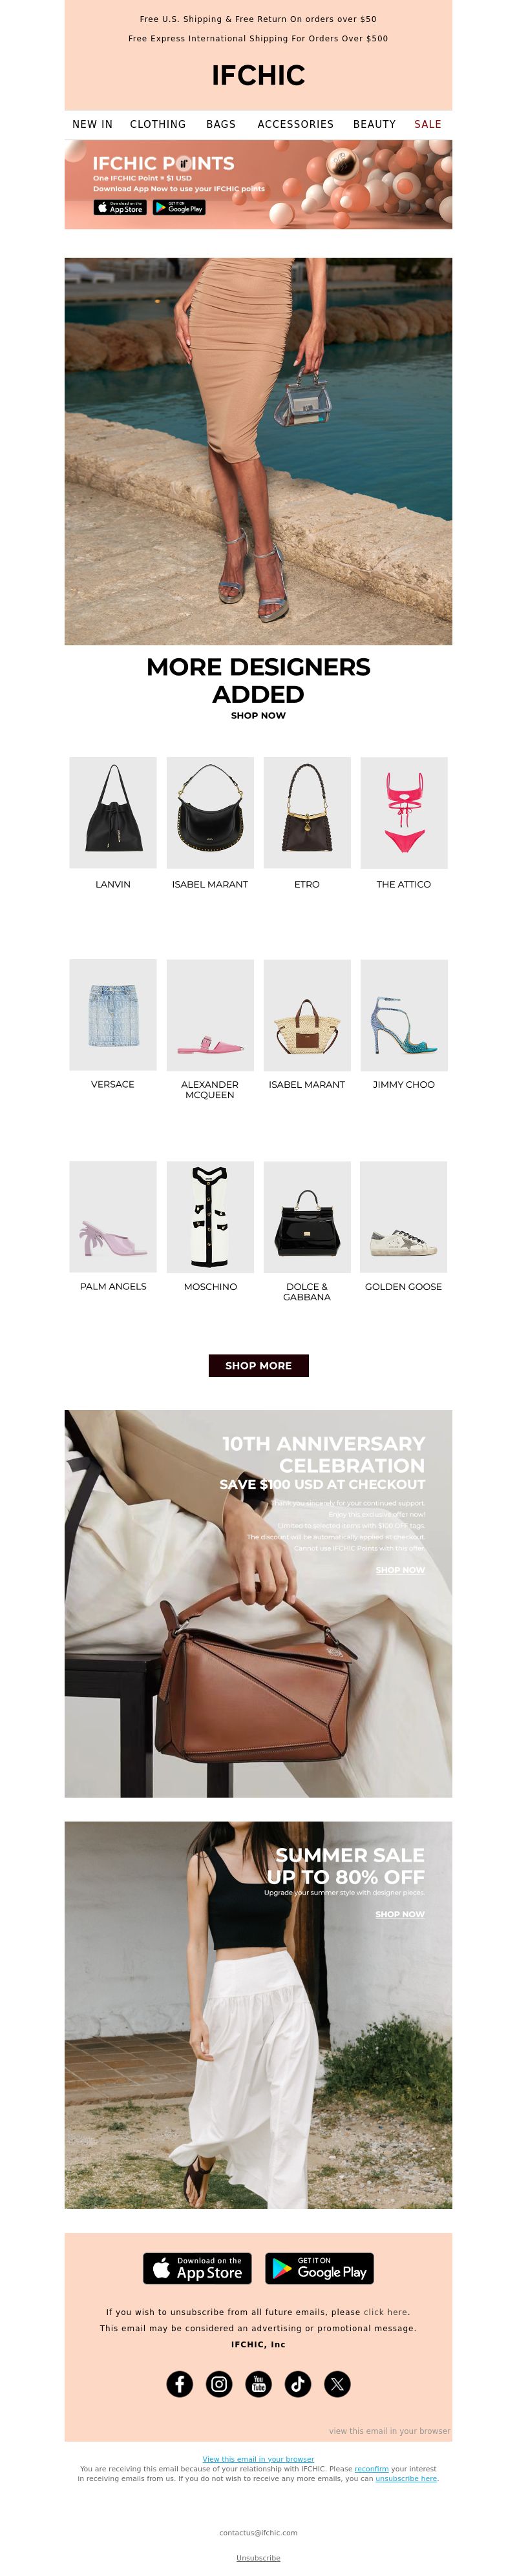Screen dimensions: 517x2576
Task: Click the unsubscribe here link
Action: [x=406, y=2478]
